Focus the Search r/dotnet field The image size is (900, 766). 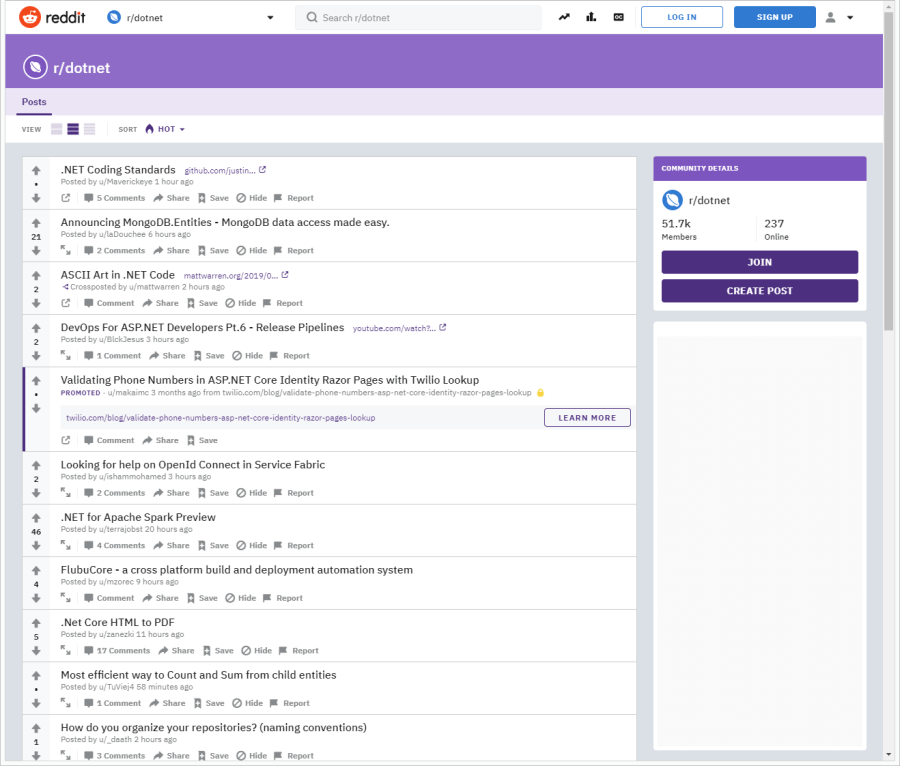point(418,18)
